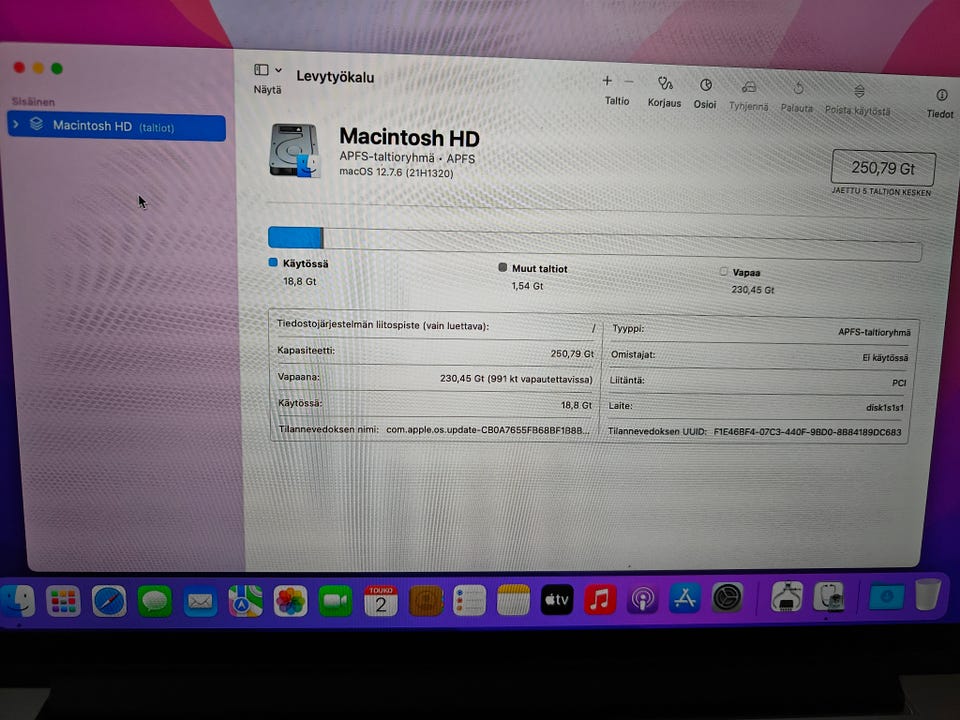
Task: Click the Macintosh HD disk drive image
Action: 295,150
